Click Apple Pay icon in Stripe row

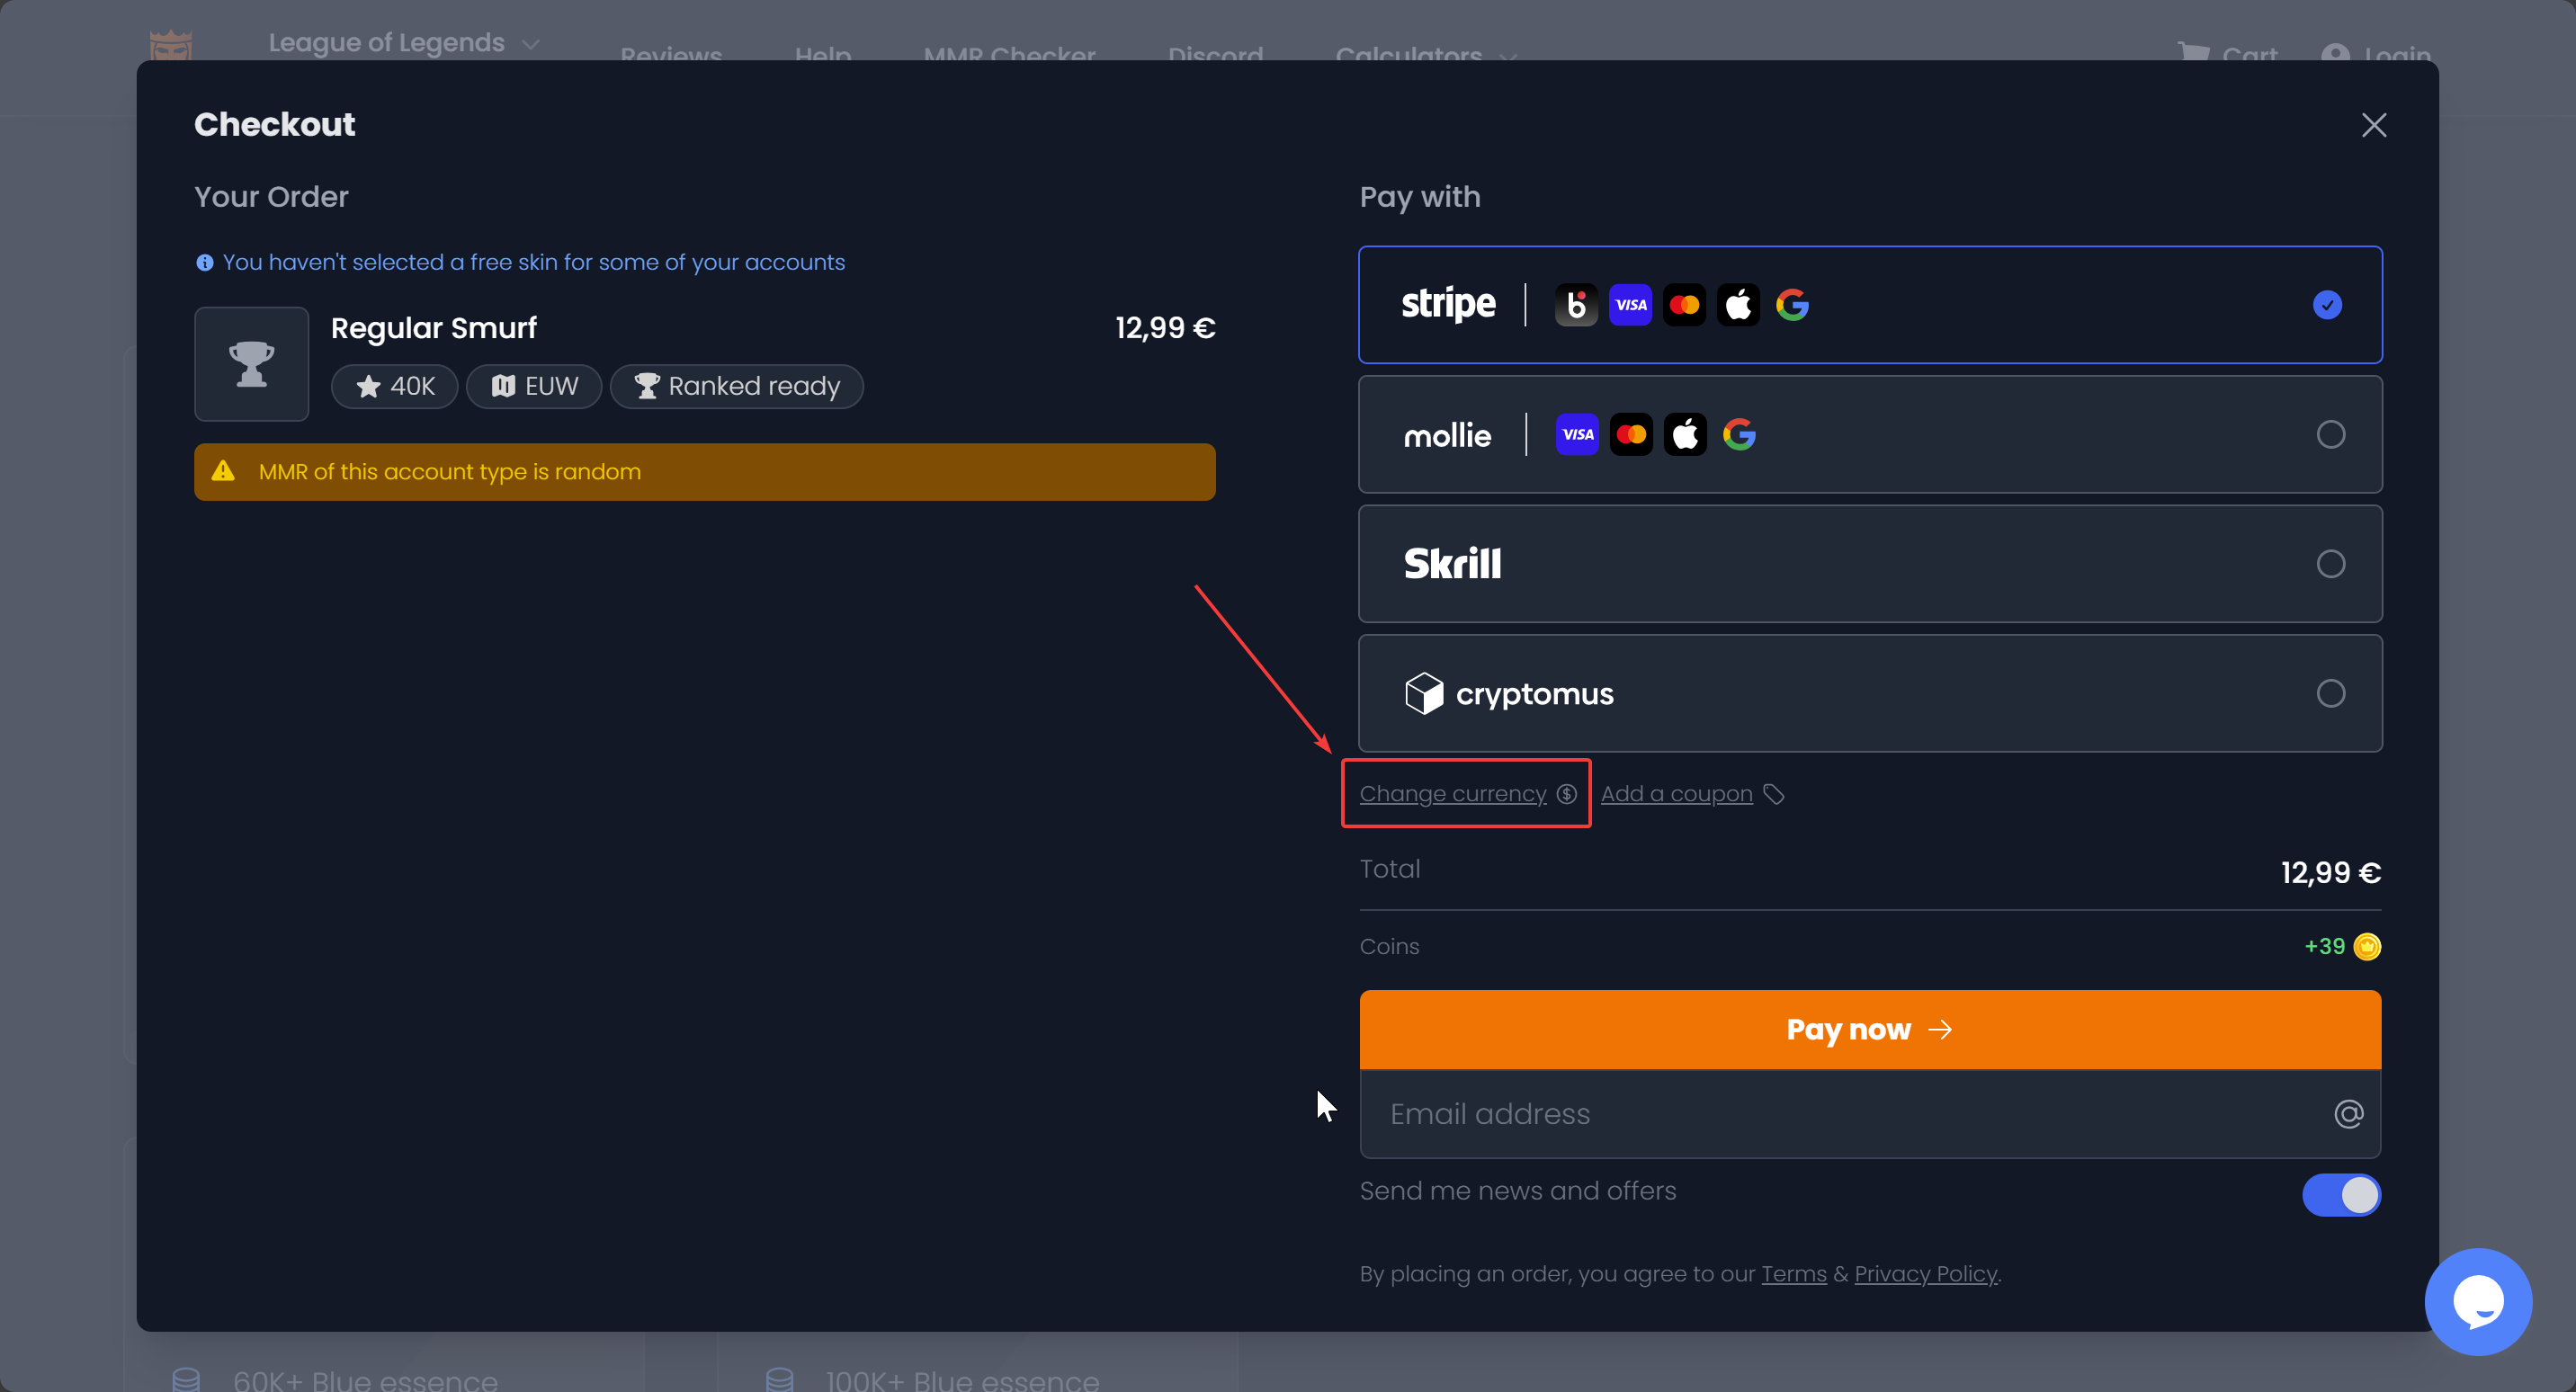click(1738, 305)
